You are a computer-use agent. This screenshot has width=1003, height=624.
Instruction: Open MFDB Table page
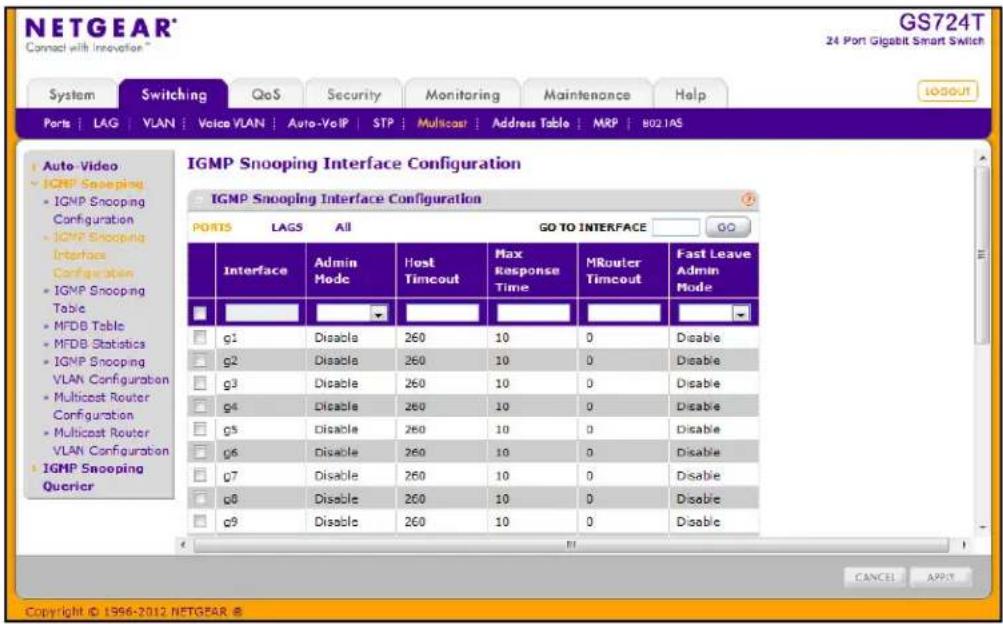tap(89, 326)
